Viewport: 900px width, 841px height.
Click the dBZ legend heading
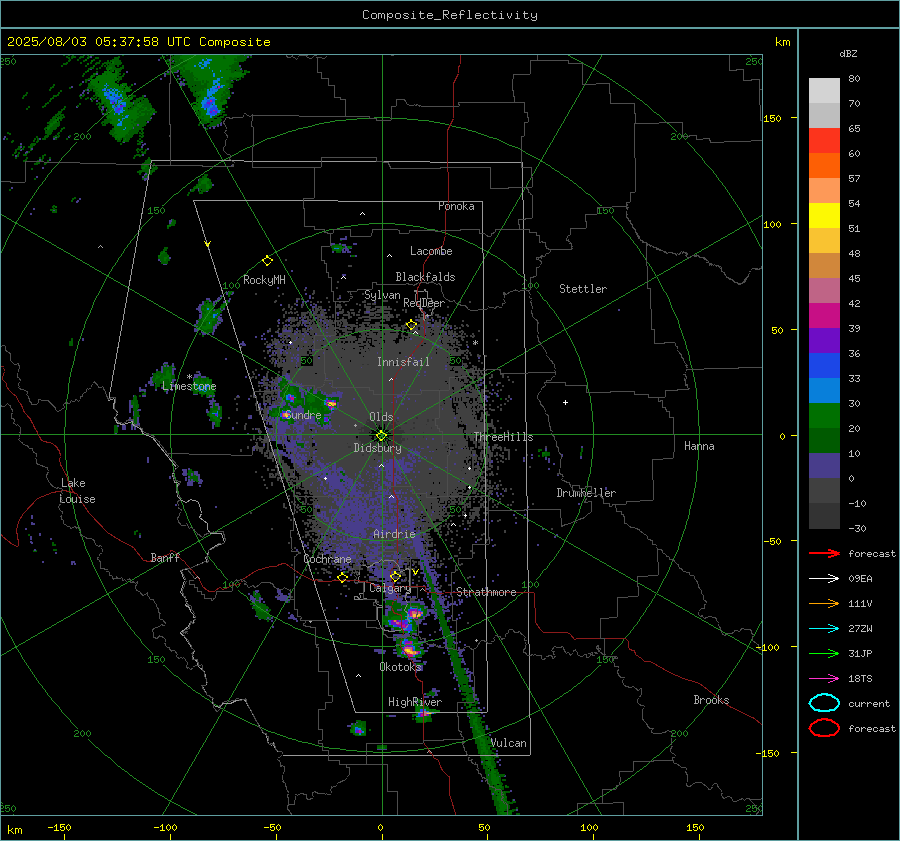pos(848,53)
